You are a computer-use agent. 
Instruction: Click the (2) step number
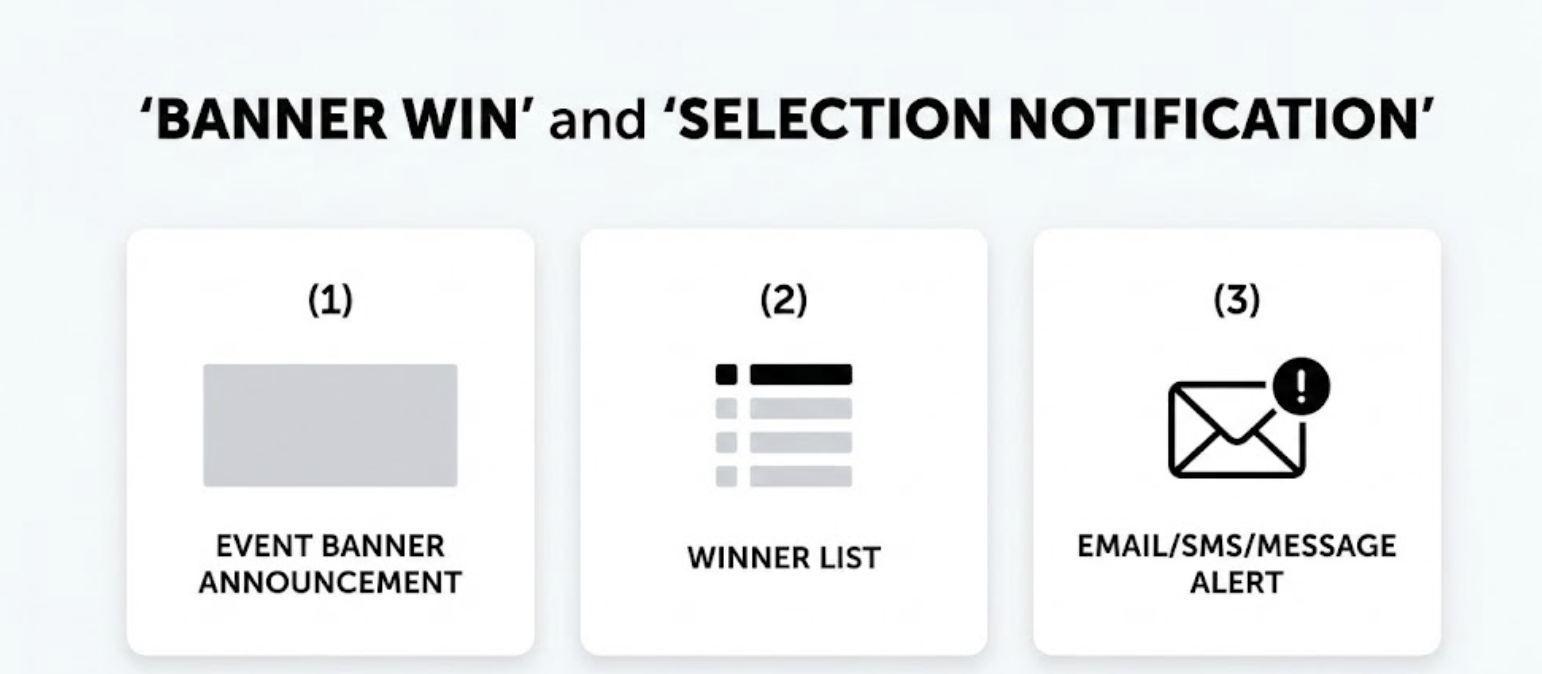[783, 299]
